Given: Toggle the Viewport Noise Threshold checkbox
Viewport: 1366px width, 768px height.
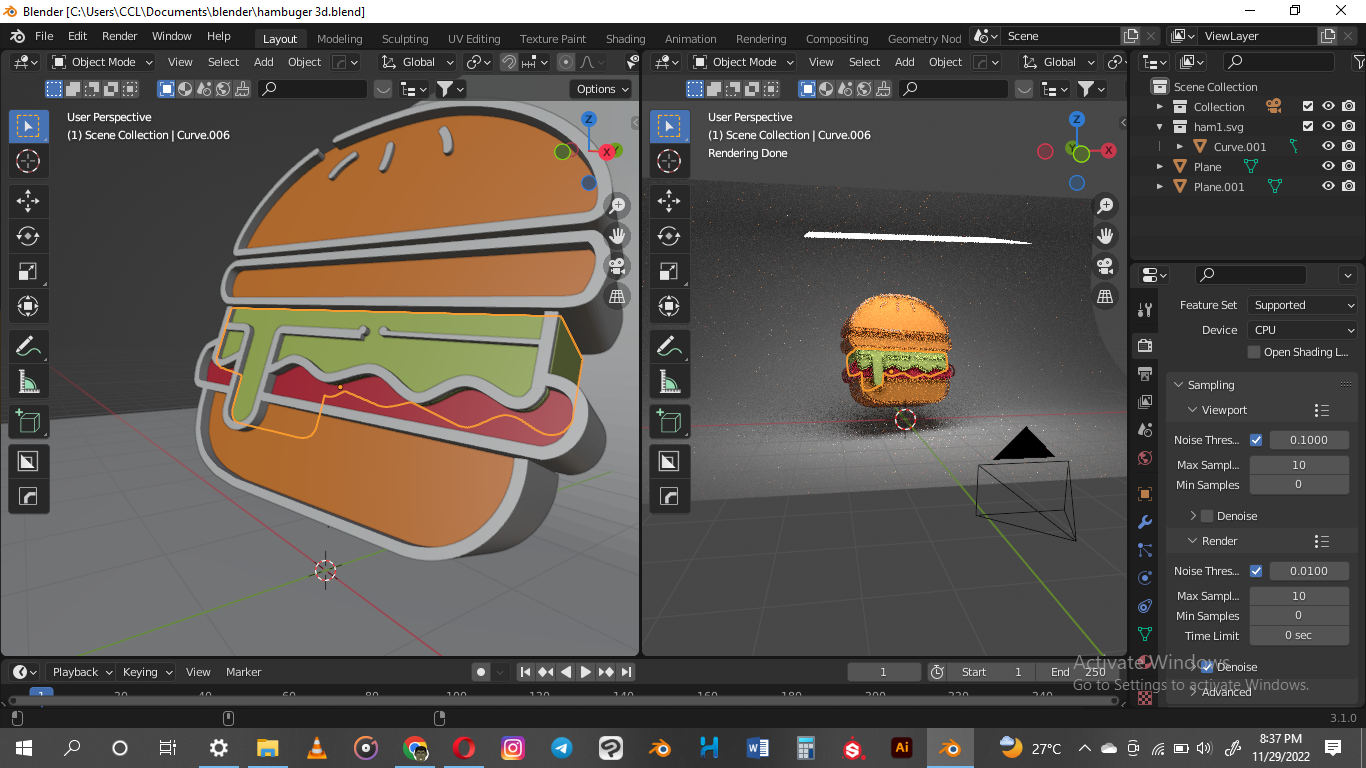Looking at the screenshot, I should pyautogui.click(x=1256, y=440).
